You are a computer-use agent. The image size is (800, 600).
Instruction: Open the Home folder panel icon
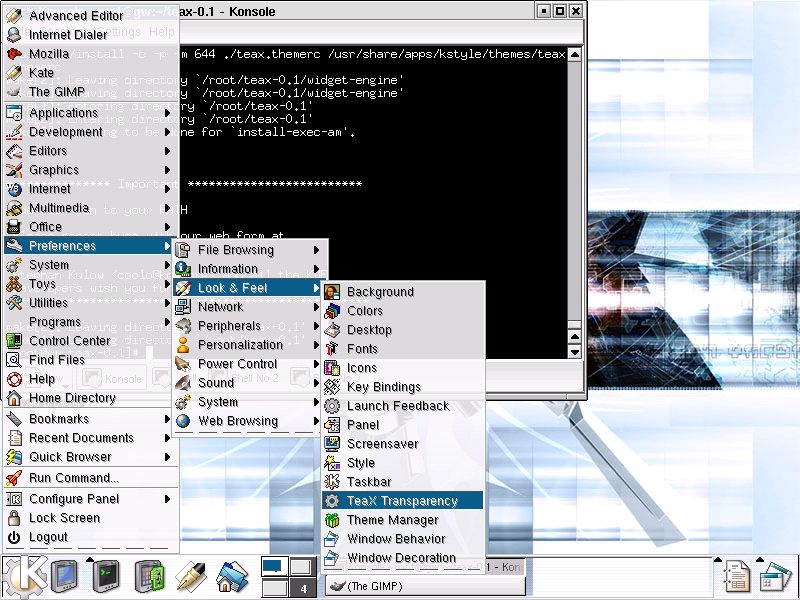[232, 577]
